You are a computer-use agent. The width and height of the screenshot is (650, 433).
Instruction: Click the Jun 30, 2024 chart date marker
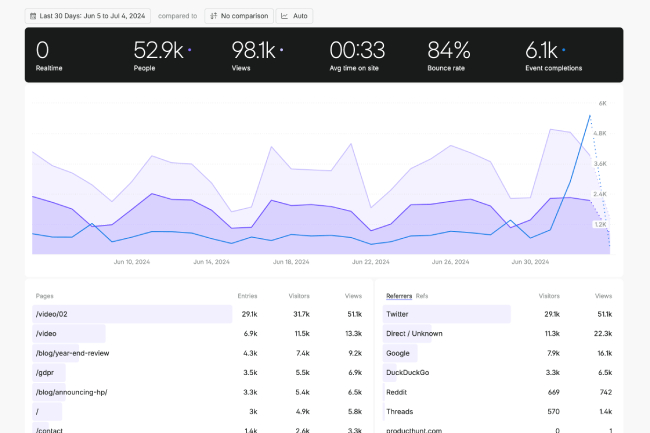(530, 262)
